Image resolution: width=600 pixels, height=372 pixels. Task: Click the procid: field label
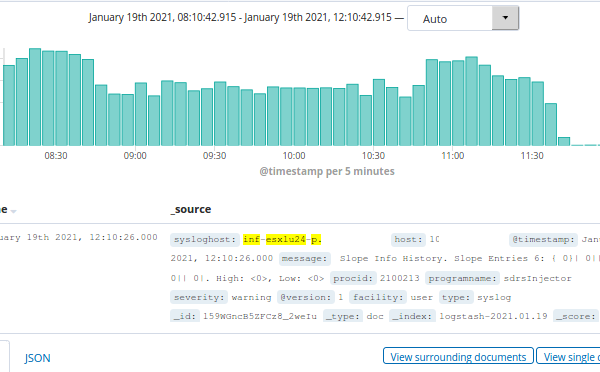(353, 278)
